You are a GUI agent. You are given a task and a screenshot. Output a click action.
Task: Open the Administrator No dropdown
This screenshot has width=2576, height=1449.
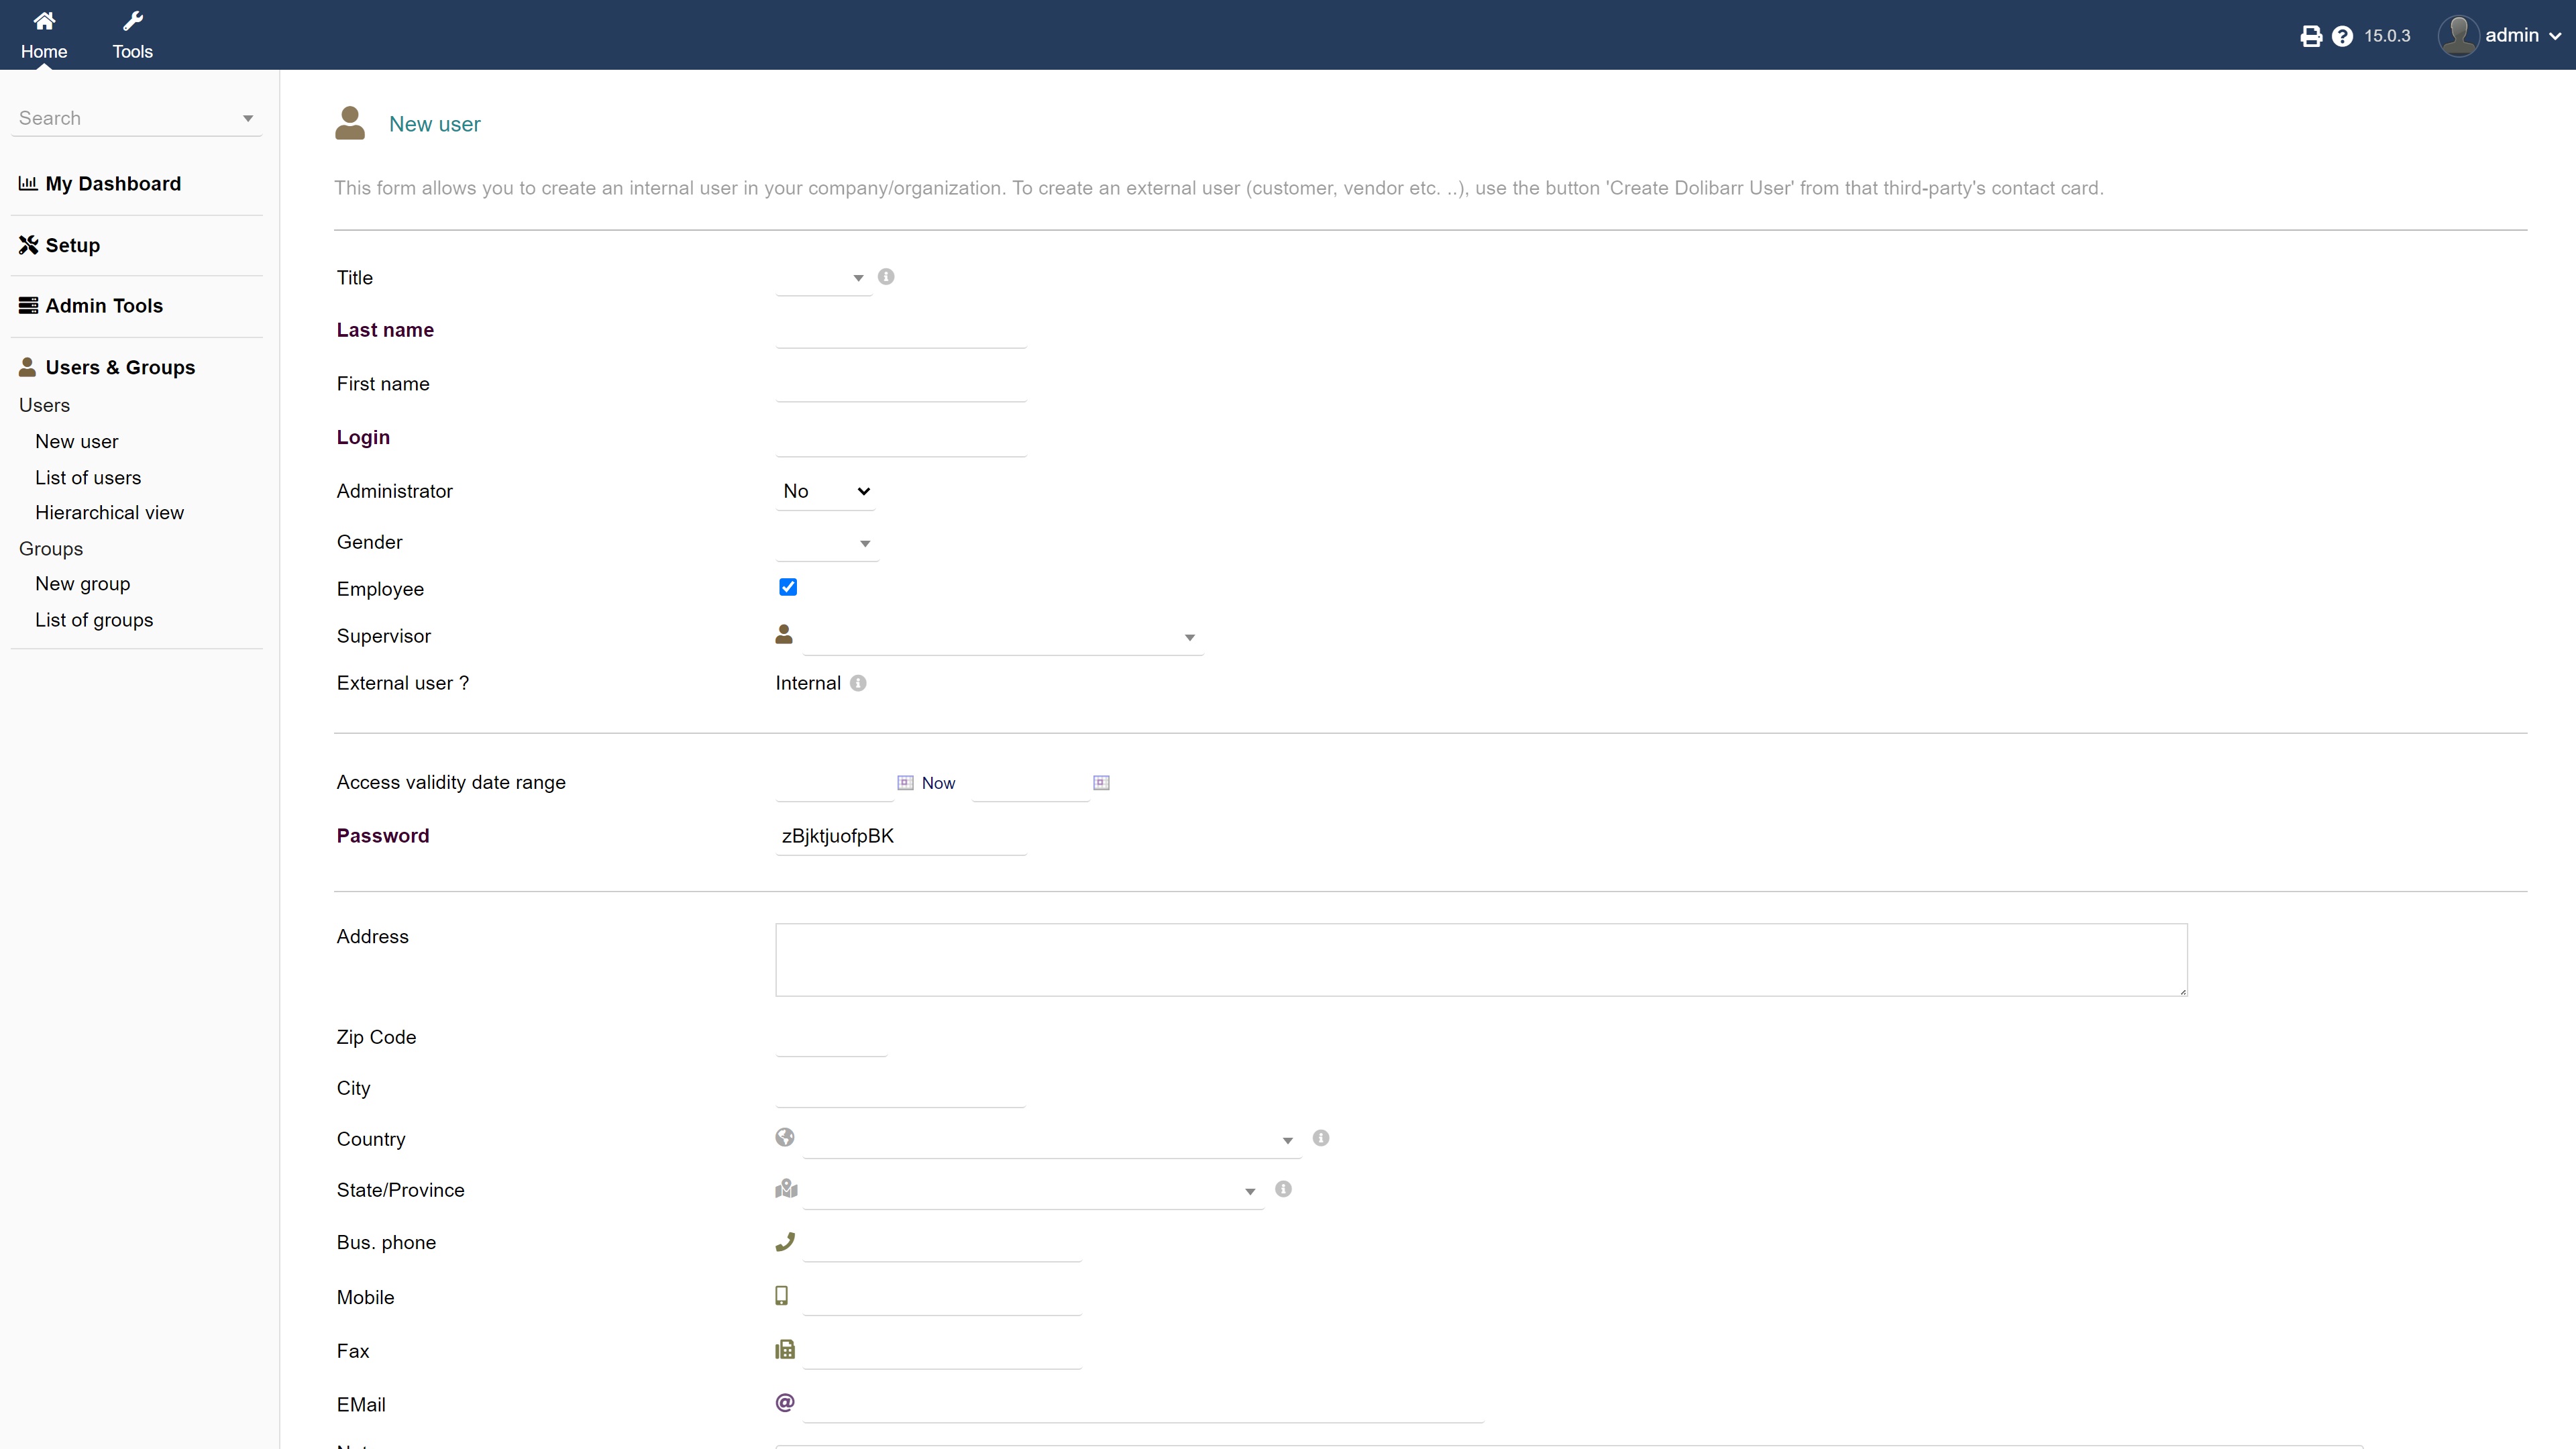coord(825,491)
